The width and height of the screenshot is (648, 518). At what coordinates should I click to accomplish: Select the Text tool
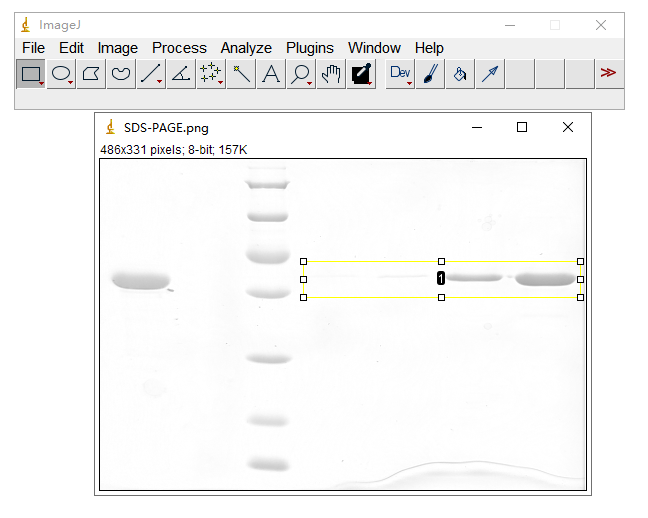[271, 73]
